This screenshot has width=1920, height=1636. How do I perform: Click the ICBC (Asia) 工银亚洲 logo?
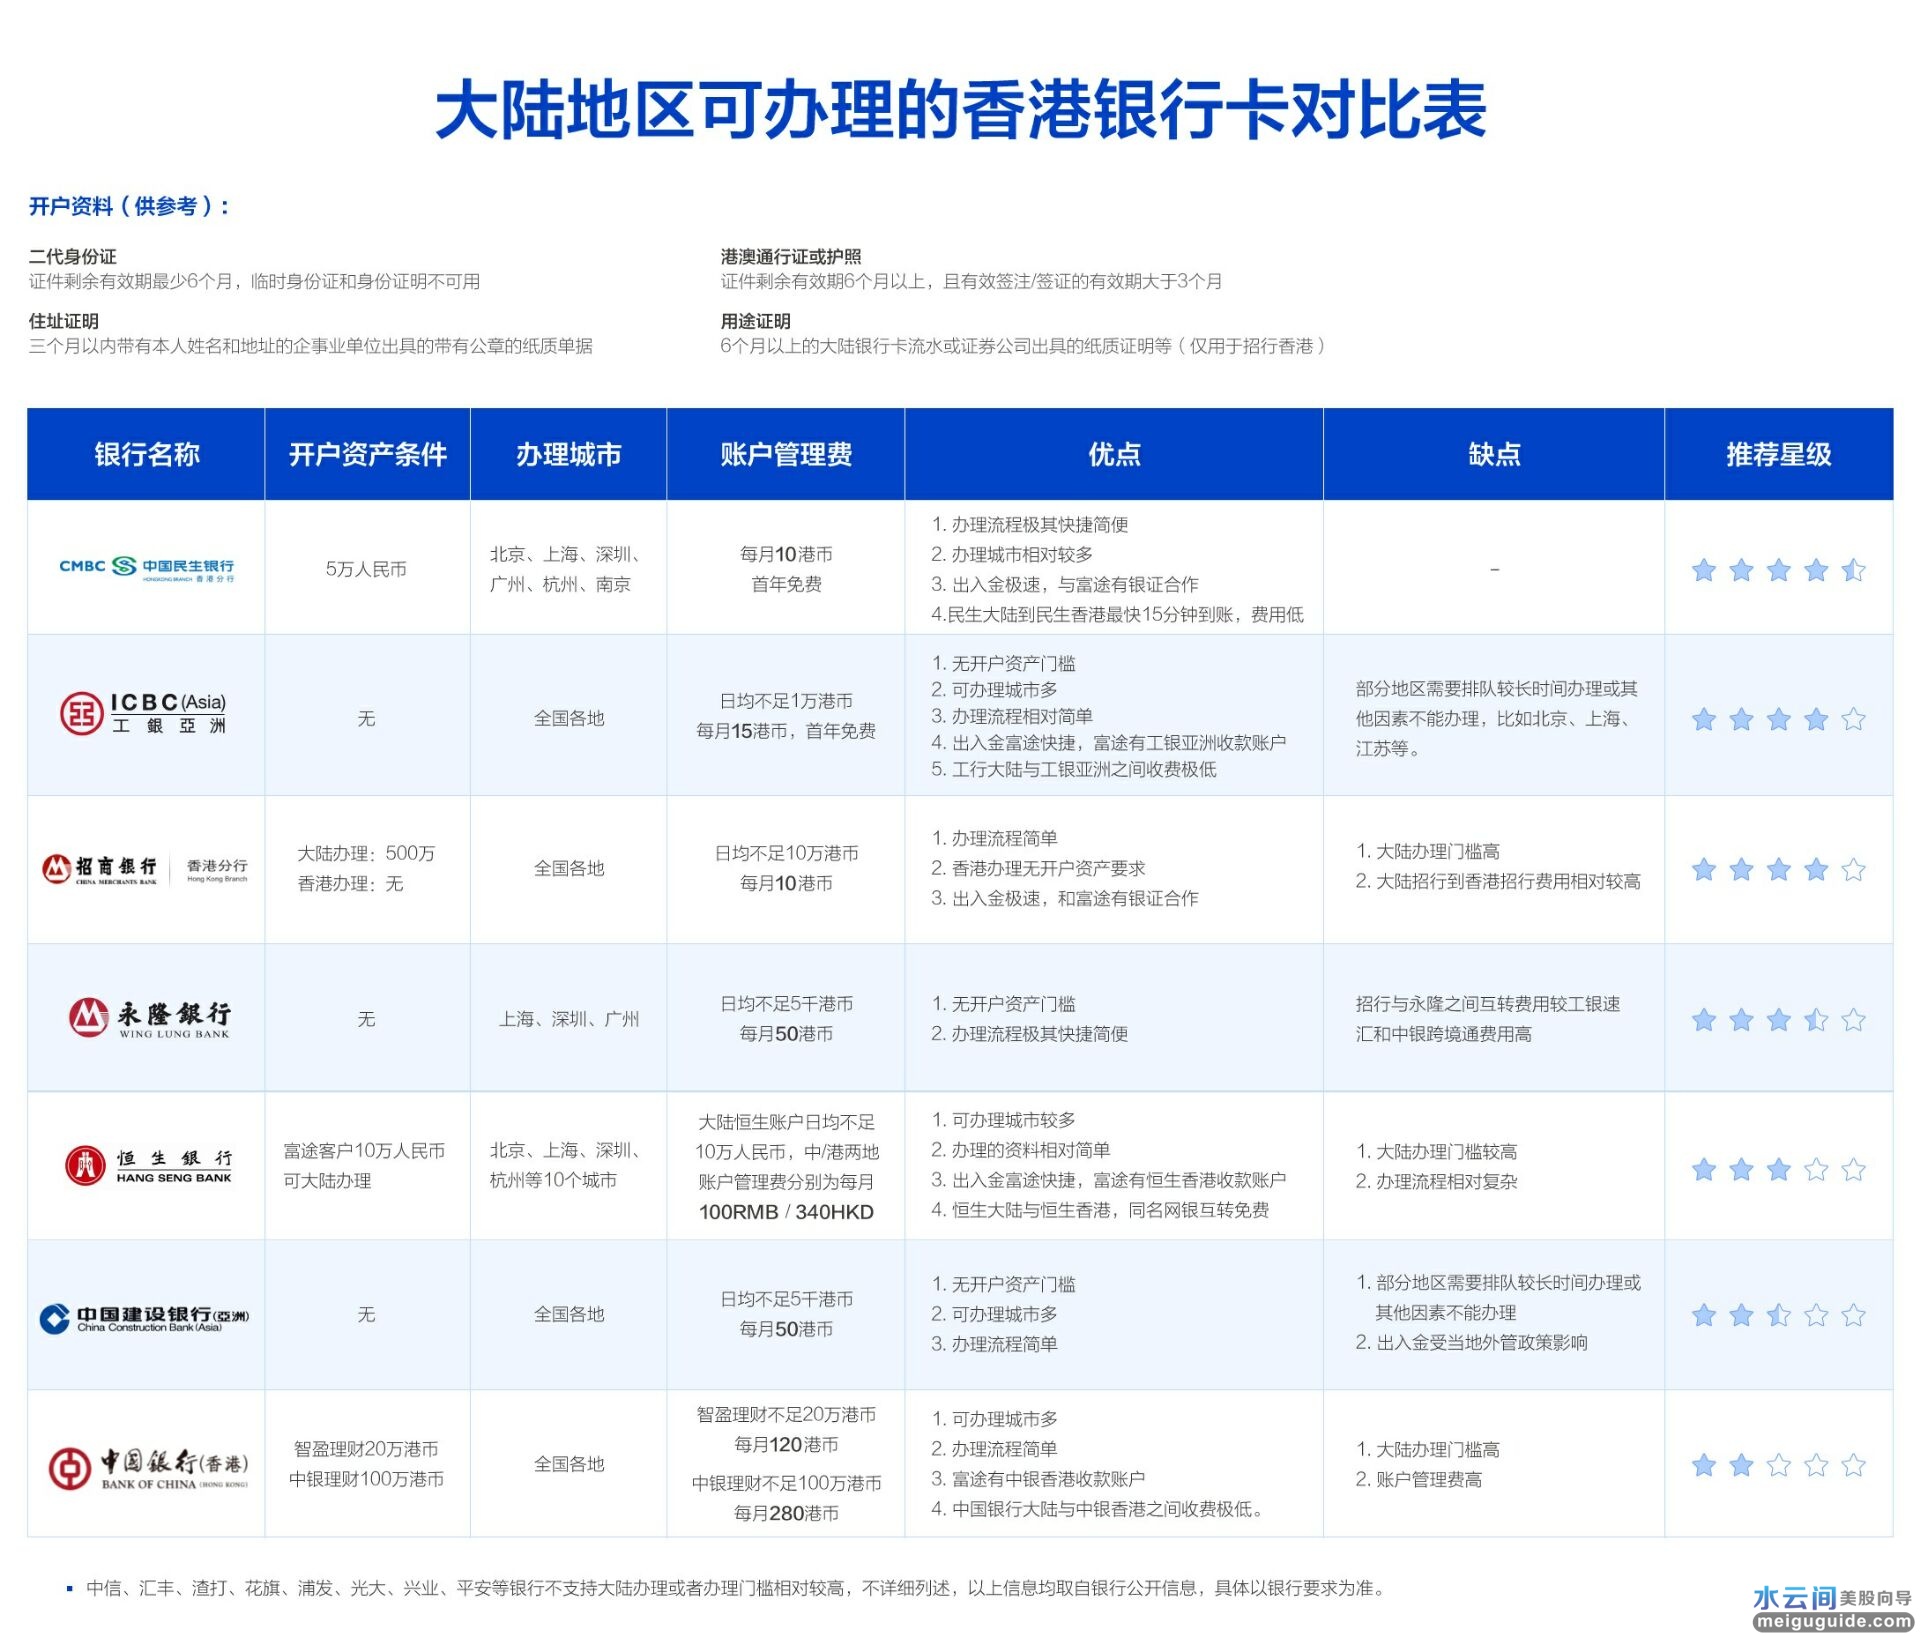tap(144, 713)
